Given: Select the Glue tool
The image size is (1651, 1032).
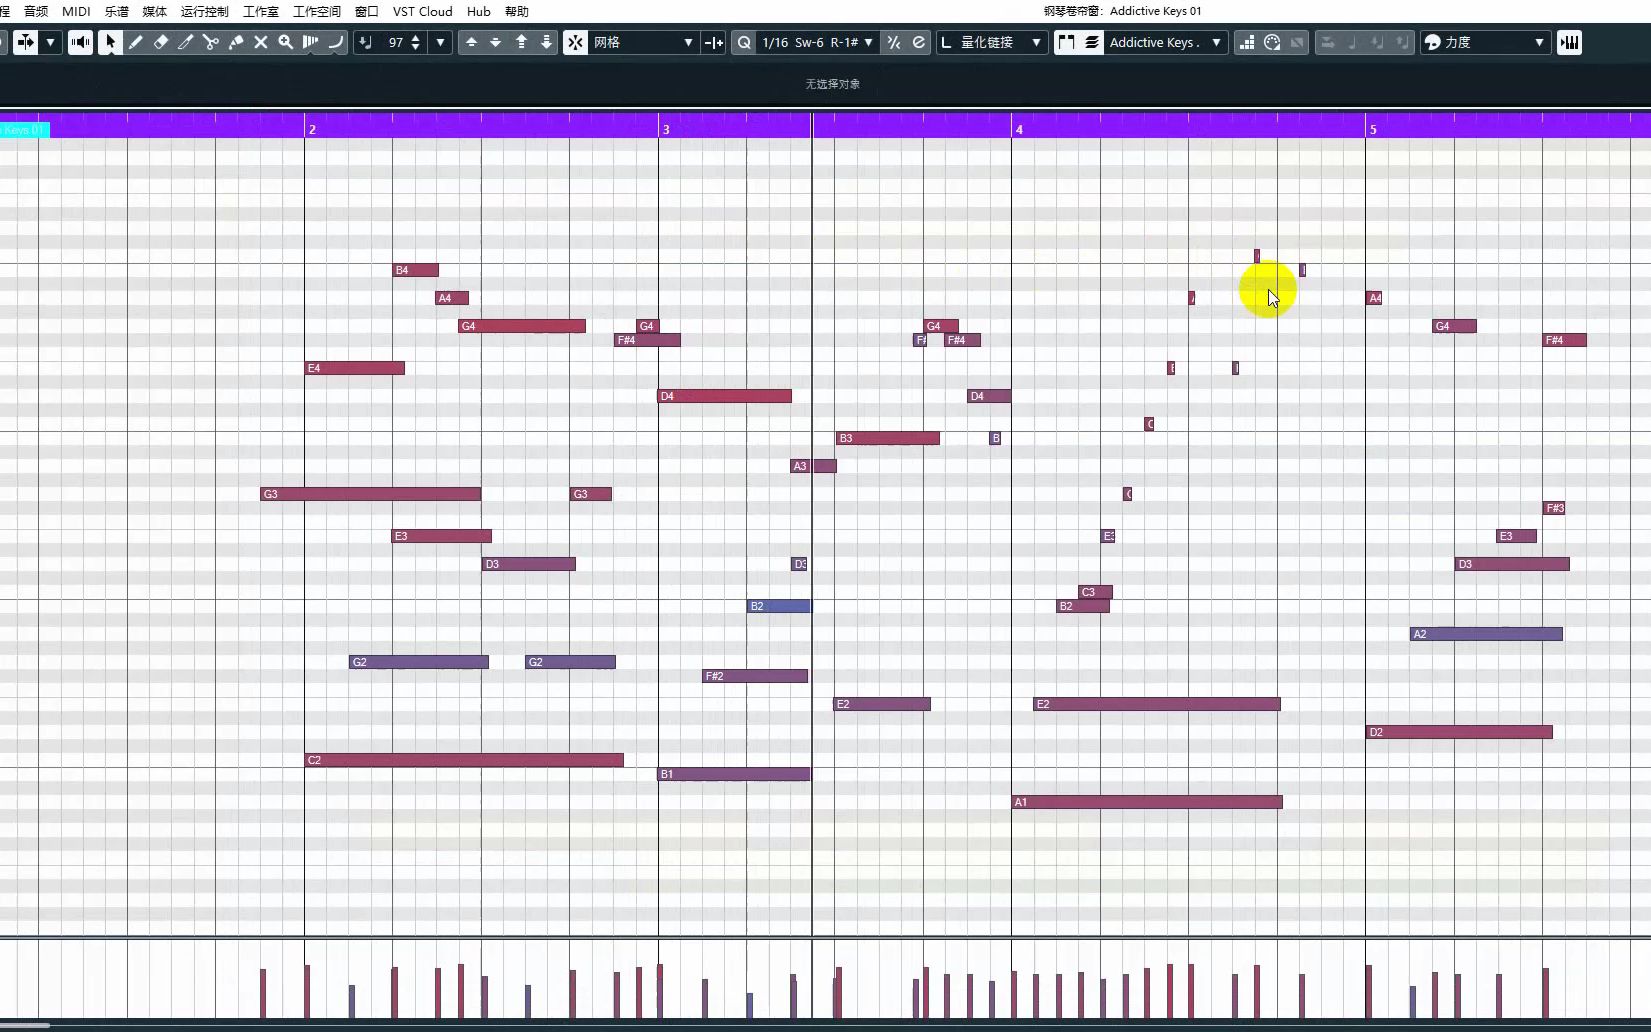Looking at the screenshot, I should (236, 42).
